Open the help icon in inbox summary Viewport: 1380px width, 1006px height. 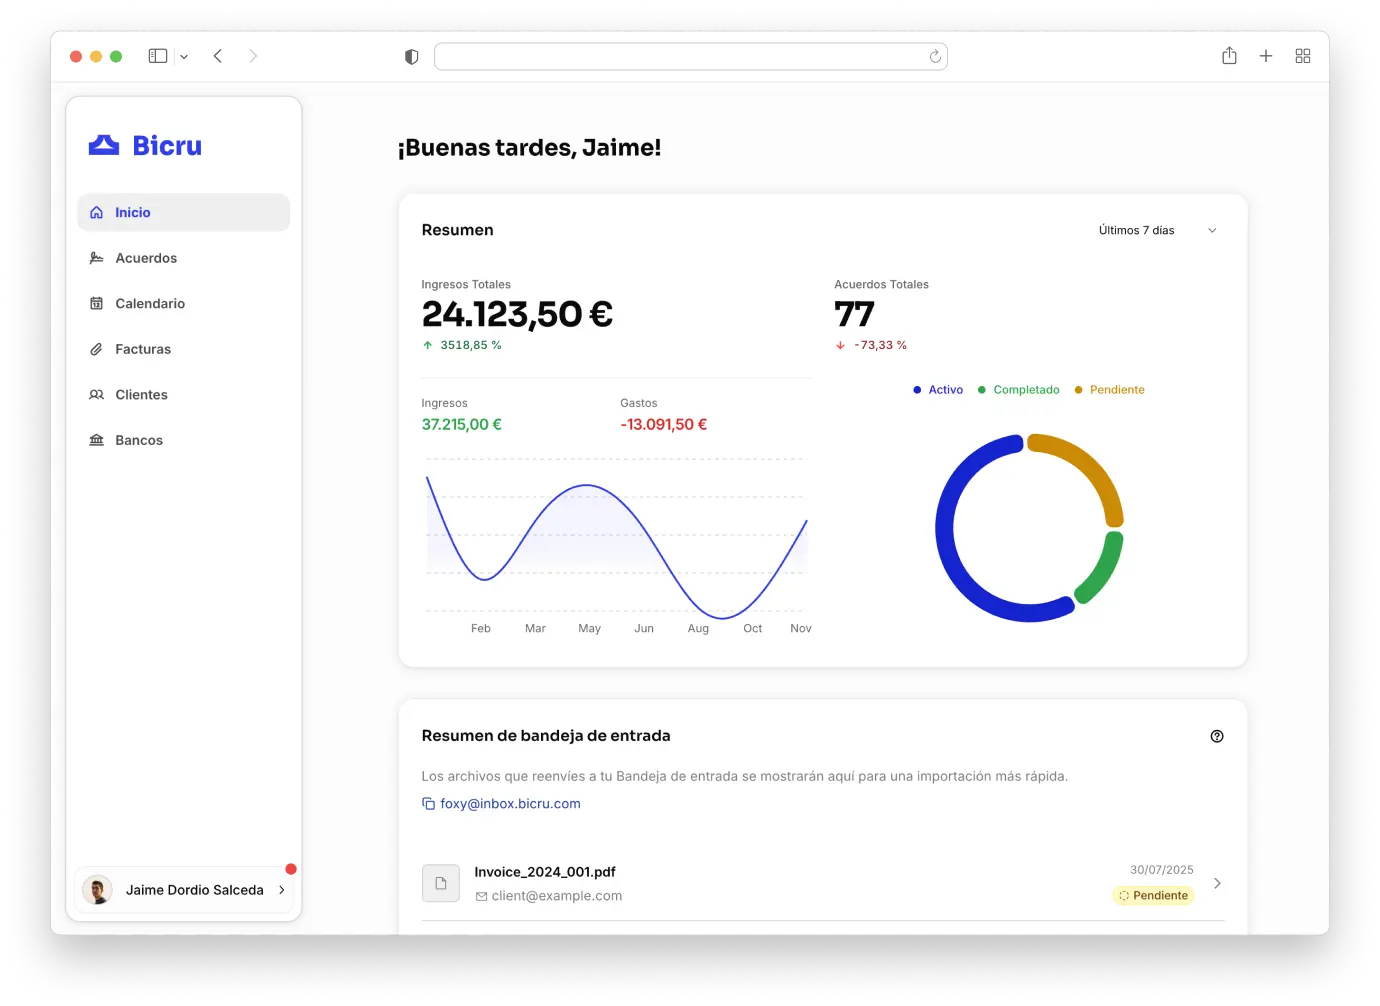pos(1217,736)
